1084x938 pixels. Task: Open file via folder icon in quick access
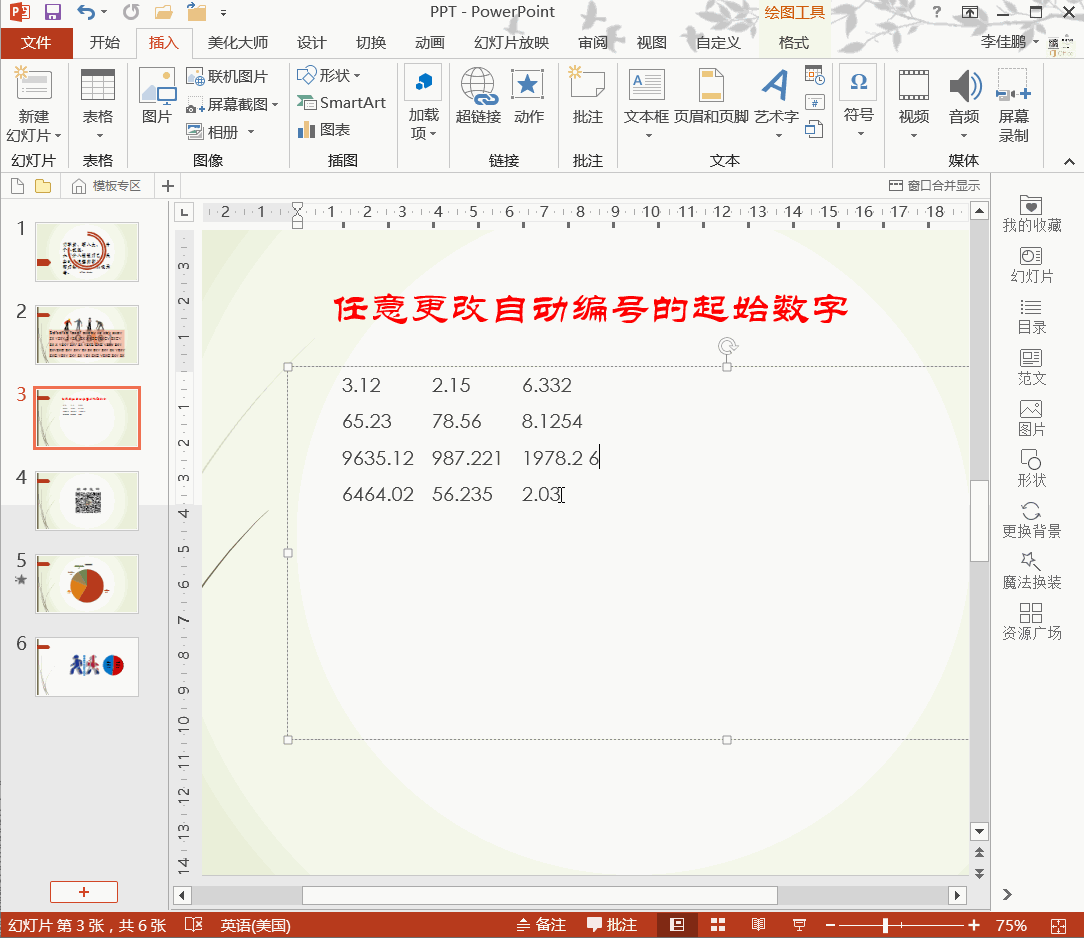click(164, 12)
